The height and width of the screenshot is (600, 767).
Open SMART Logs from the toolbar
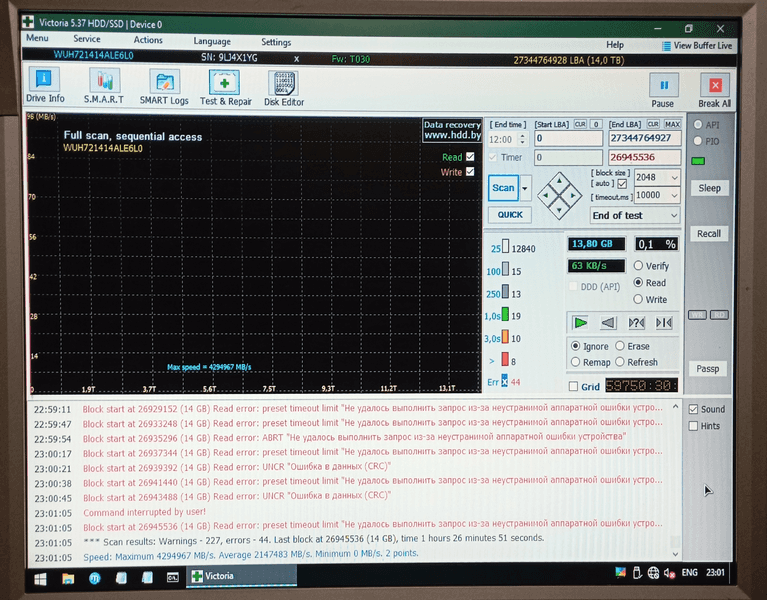[x=164, y=87]
